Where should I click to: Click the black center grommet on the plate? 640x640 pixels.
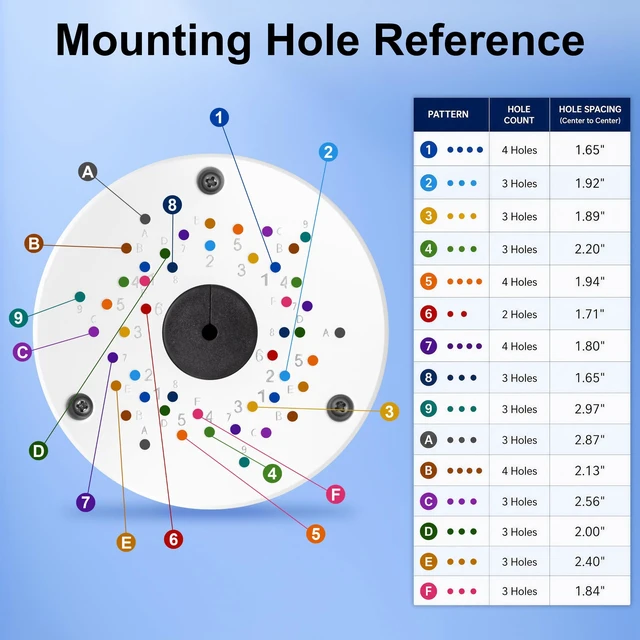click(210, 332)
